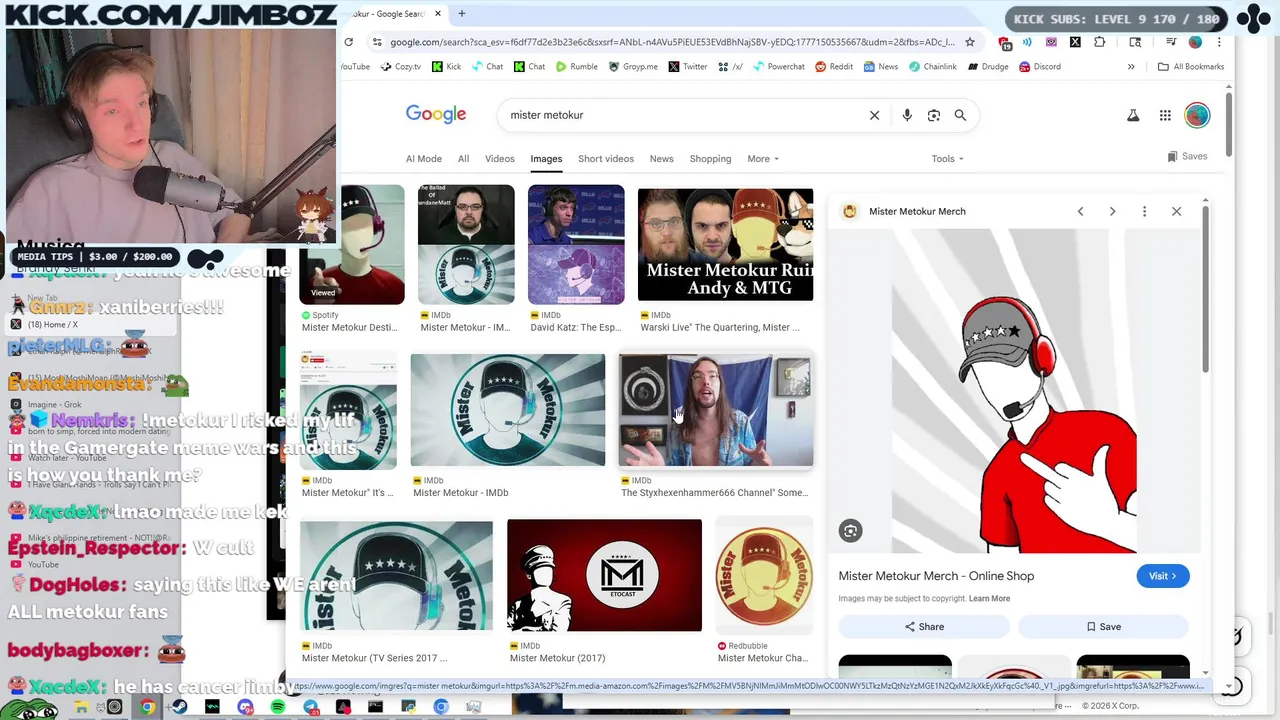Open the Warski Live thumbnail result

point(725,244)
